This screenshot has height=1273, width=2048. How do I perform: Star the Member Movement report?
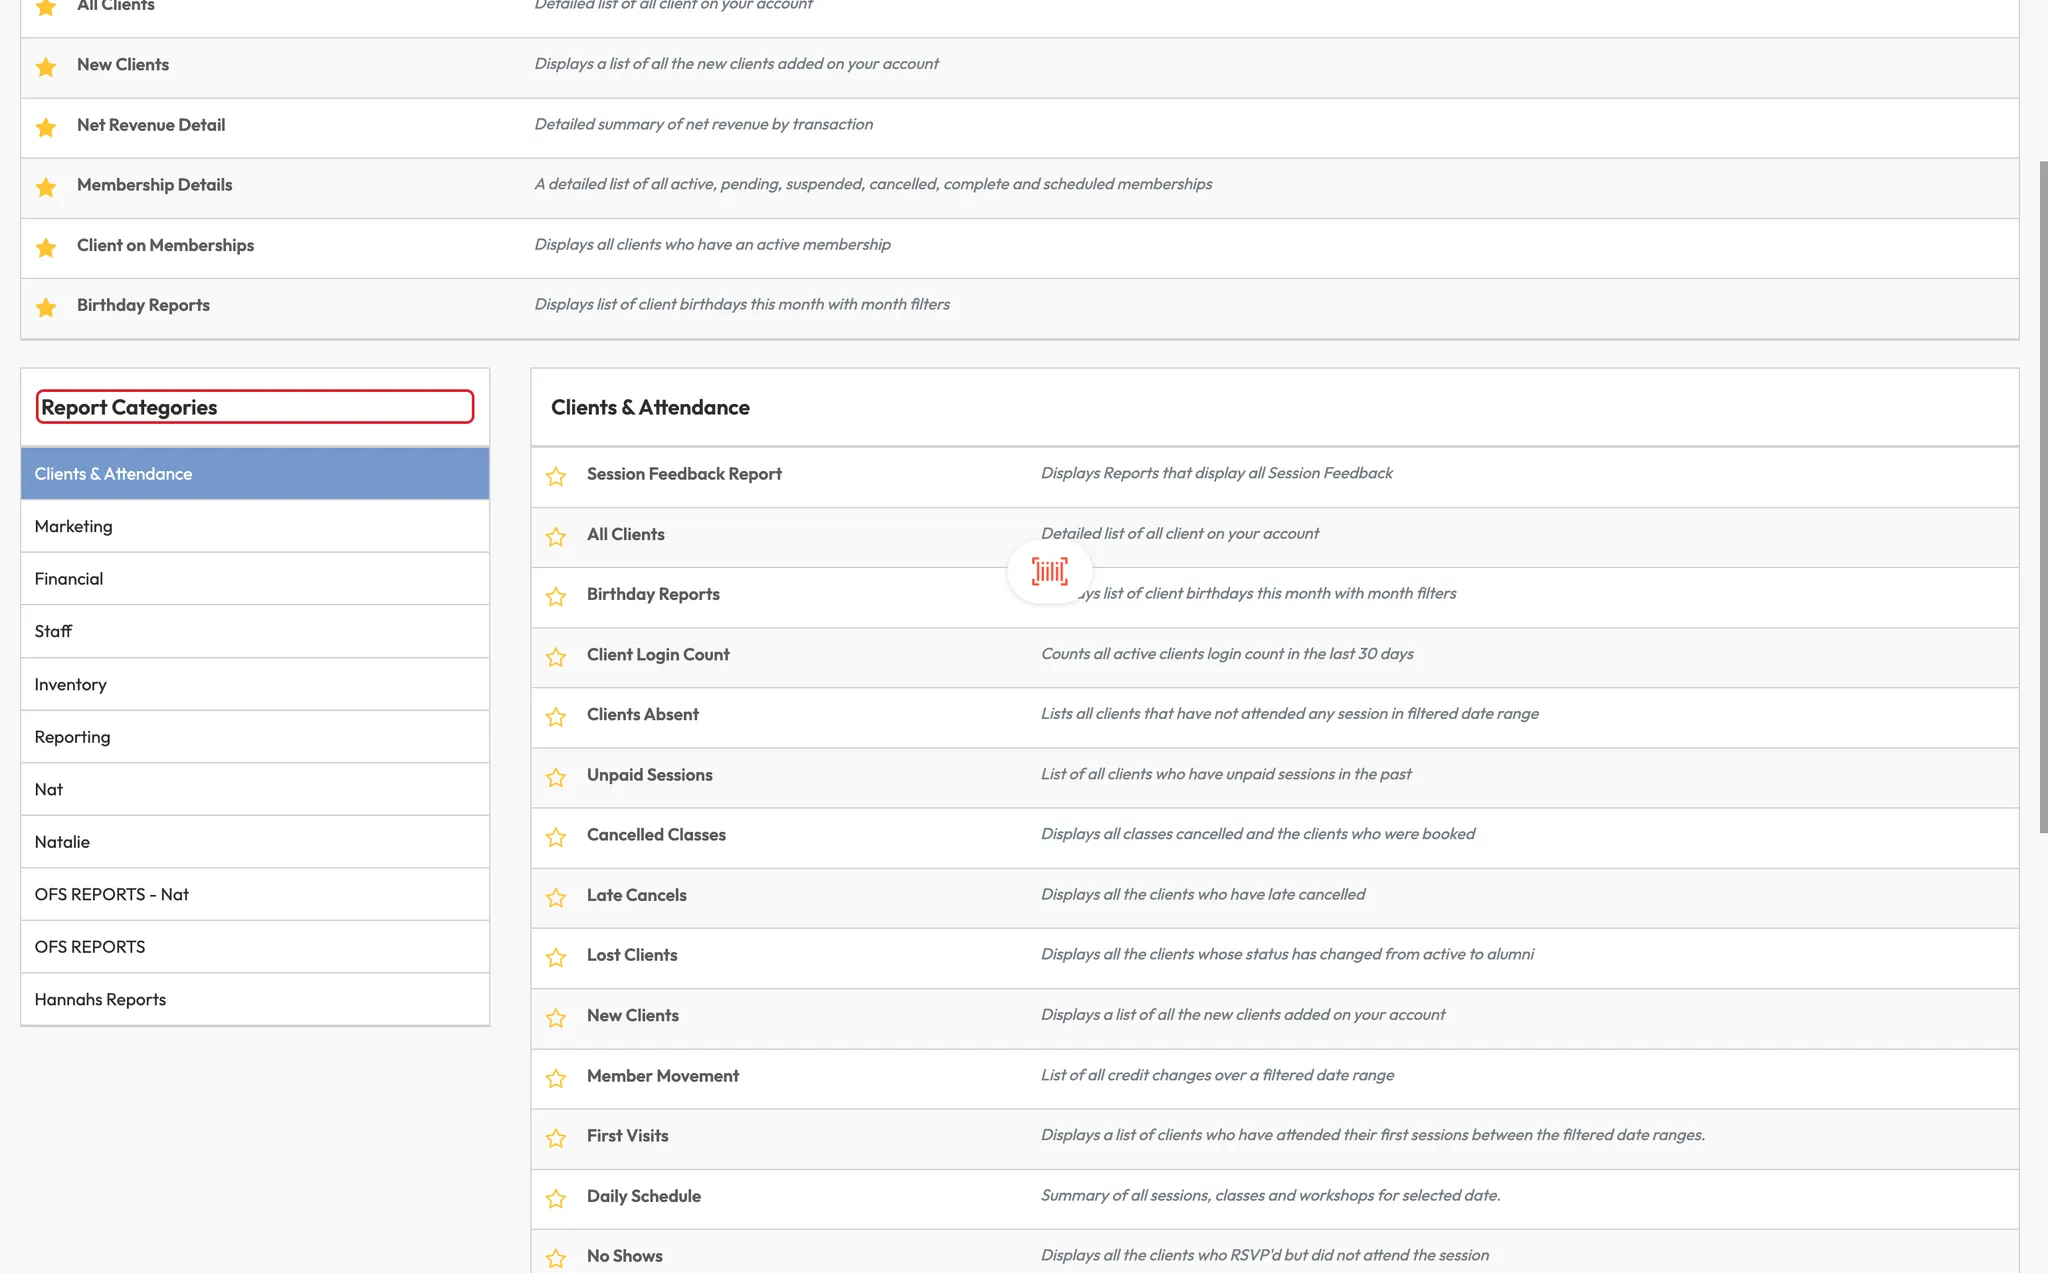tap(556, 1078)
